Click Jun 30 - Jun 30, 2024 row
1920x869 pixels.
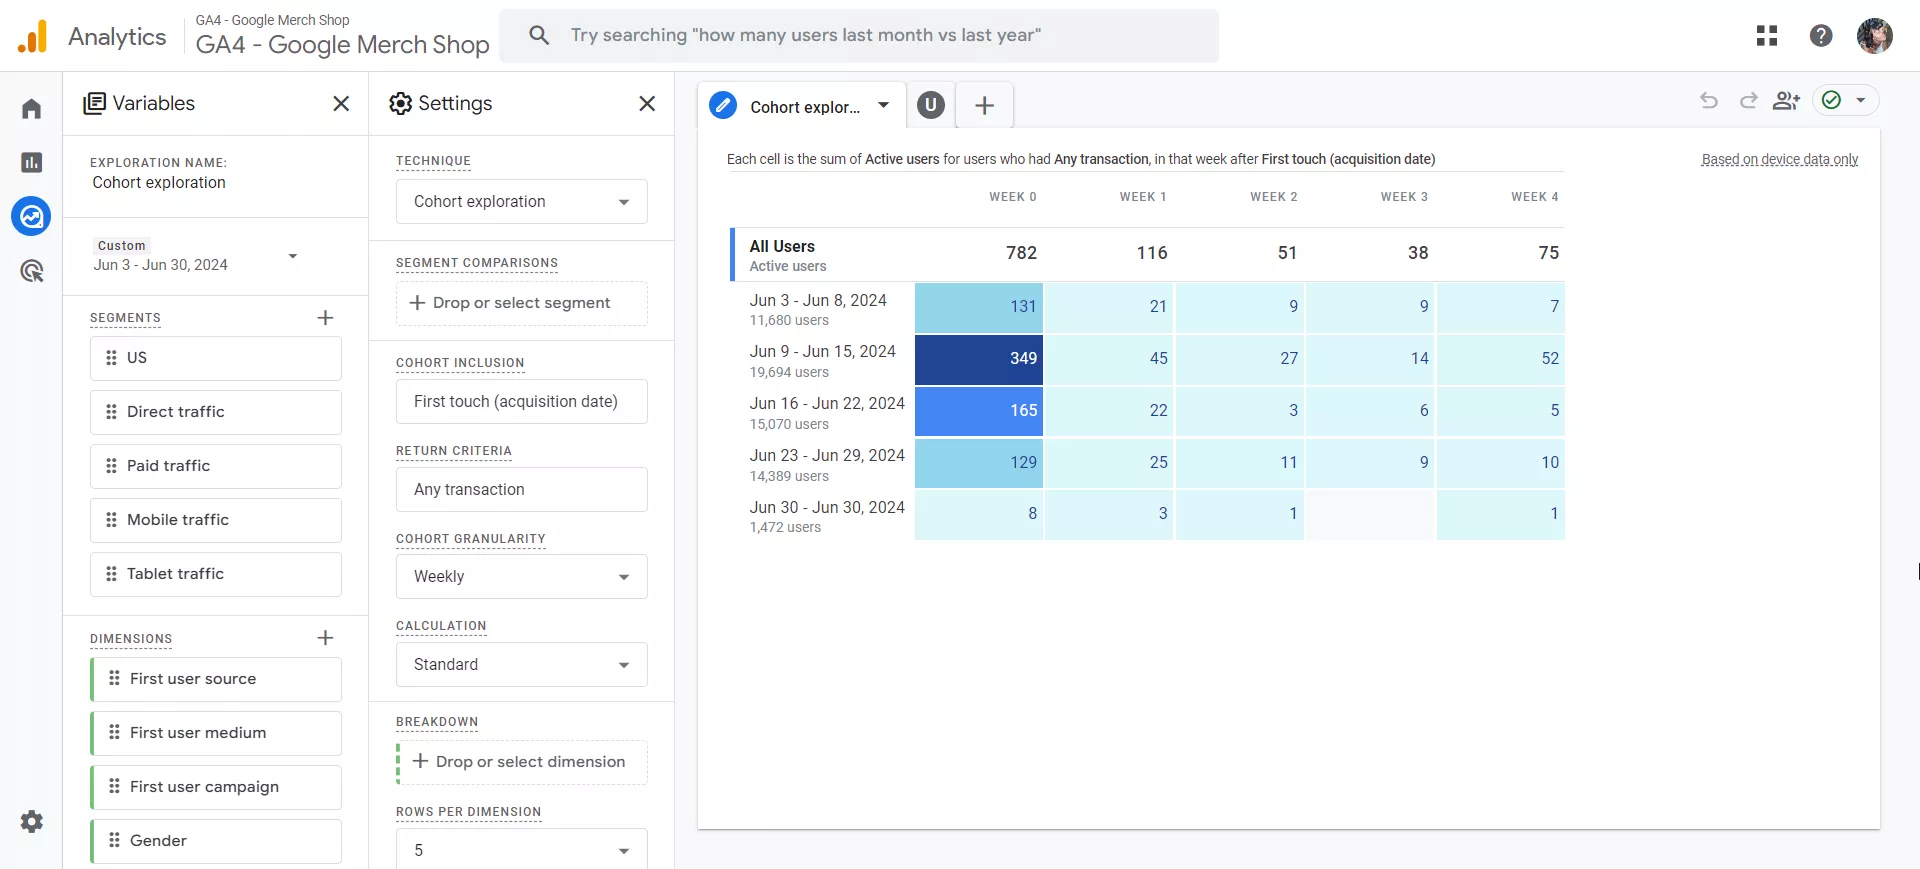(x=826, y=515)
